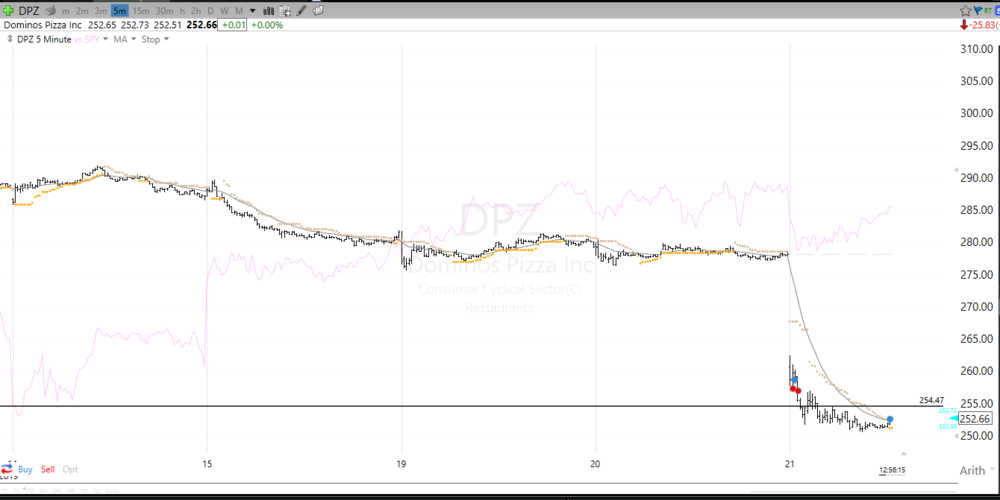Click the blue flag icon

(978, 11)
